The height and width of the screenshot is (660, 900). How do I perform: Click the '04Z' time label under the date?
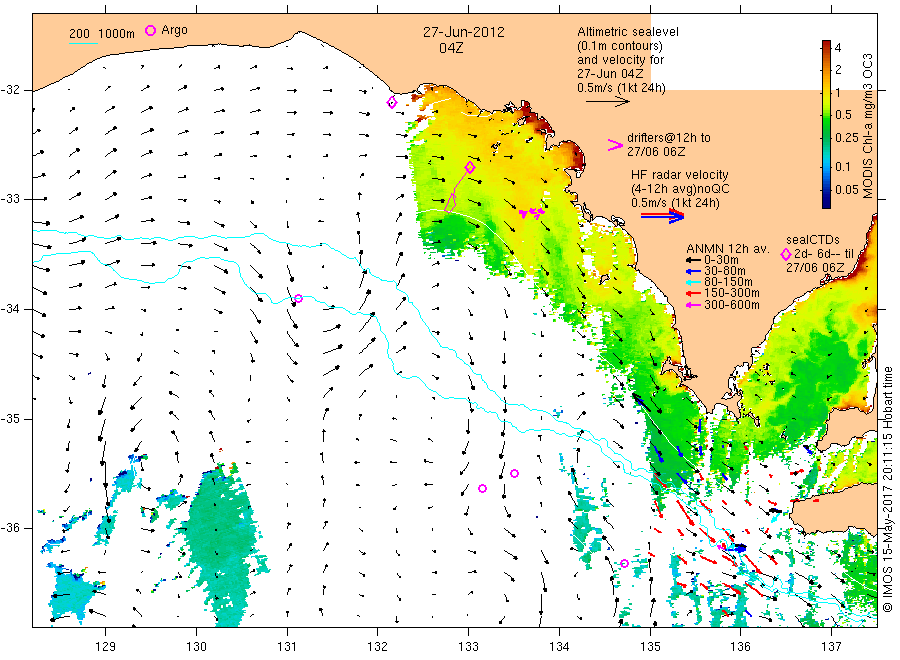pyautogui.click(x=451, y=48)
